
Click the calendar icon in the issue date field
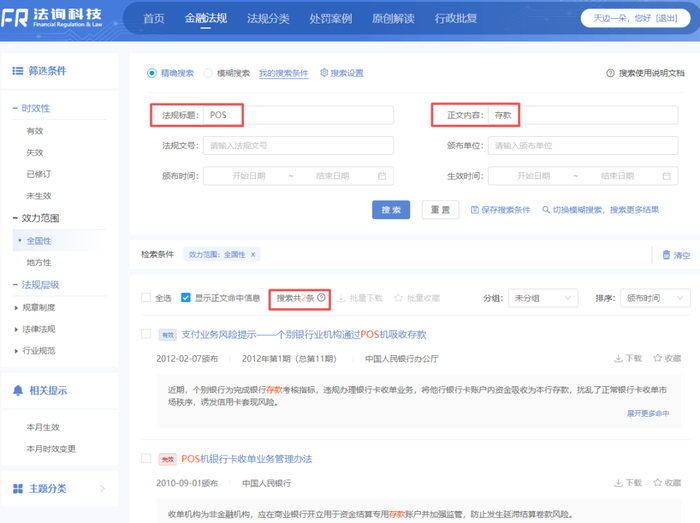coord(382,176)
